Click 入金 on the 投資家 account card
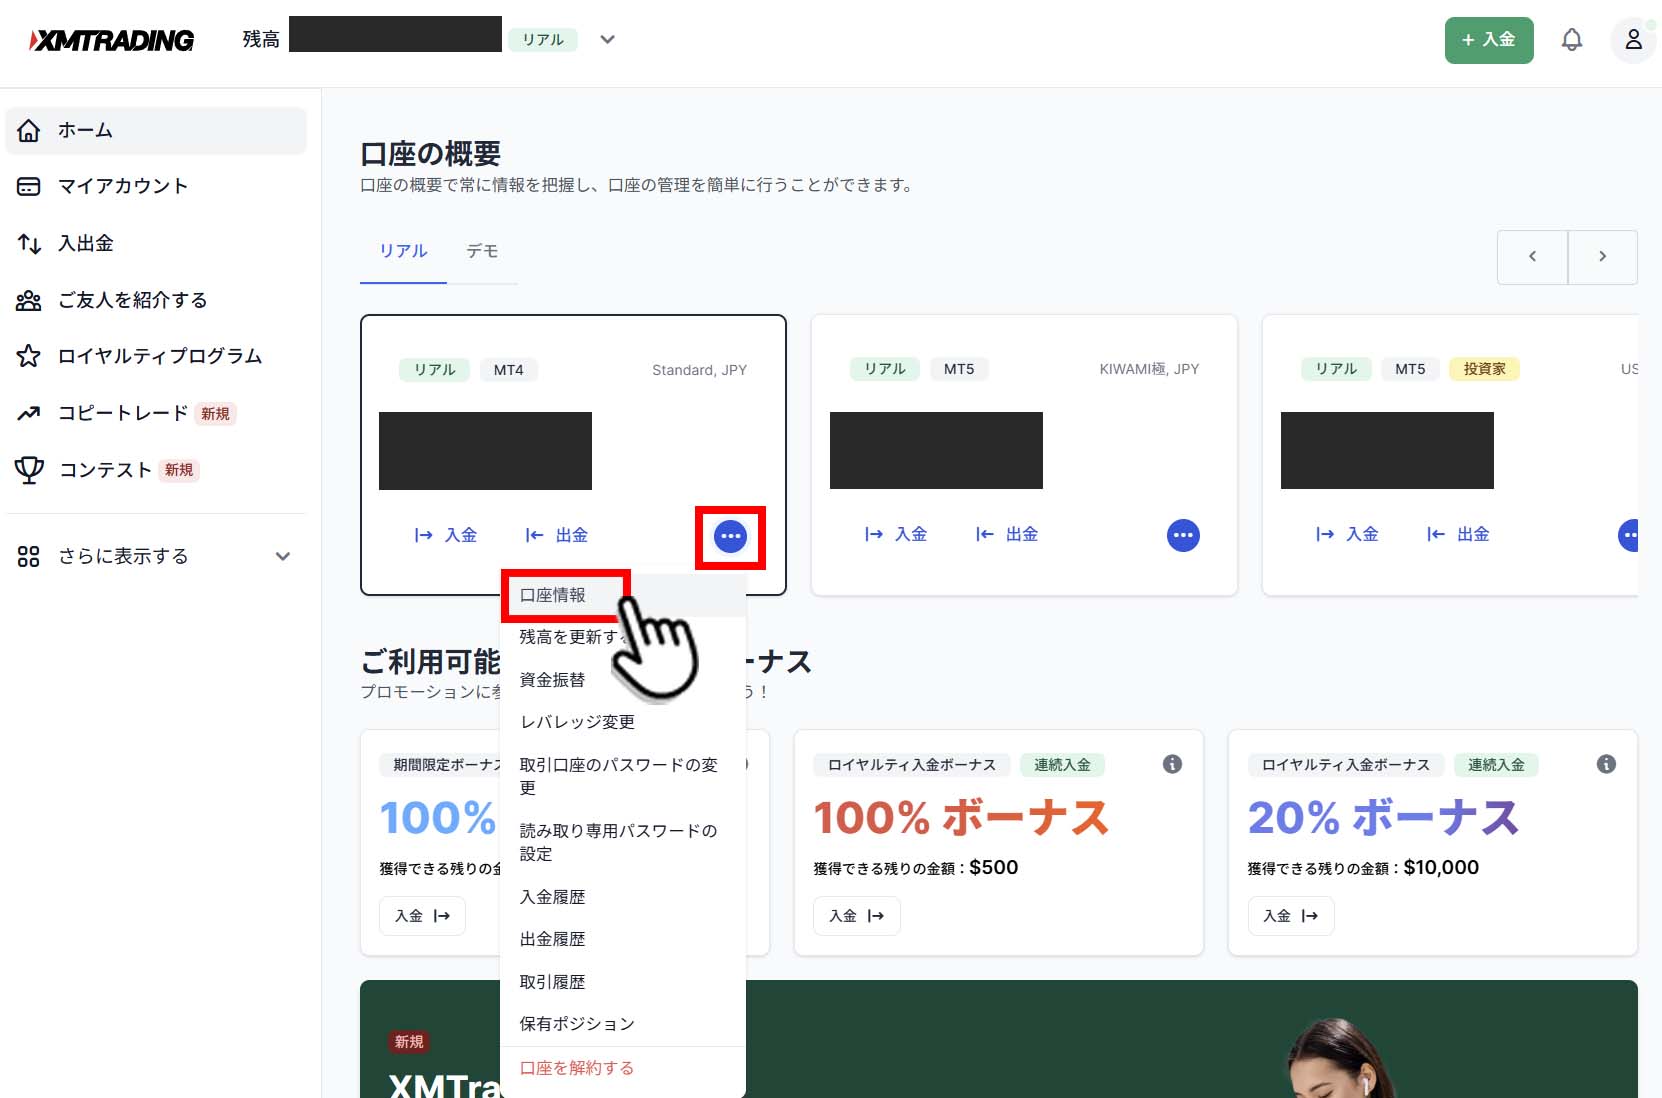Image resolution: width=1662 pixels, height=1098 pixels. [x=1347, y=534]
